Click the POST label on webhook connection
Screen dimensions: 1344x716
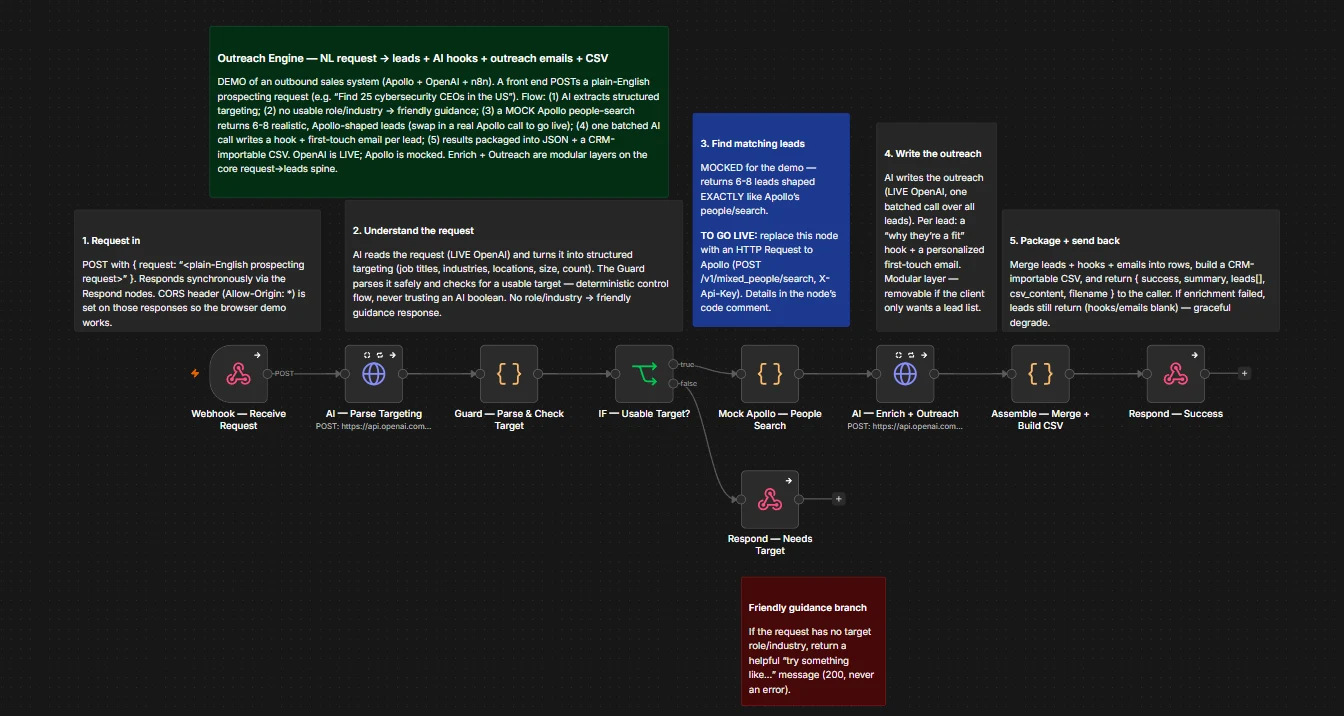tap(284, 374)
